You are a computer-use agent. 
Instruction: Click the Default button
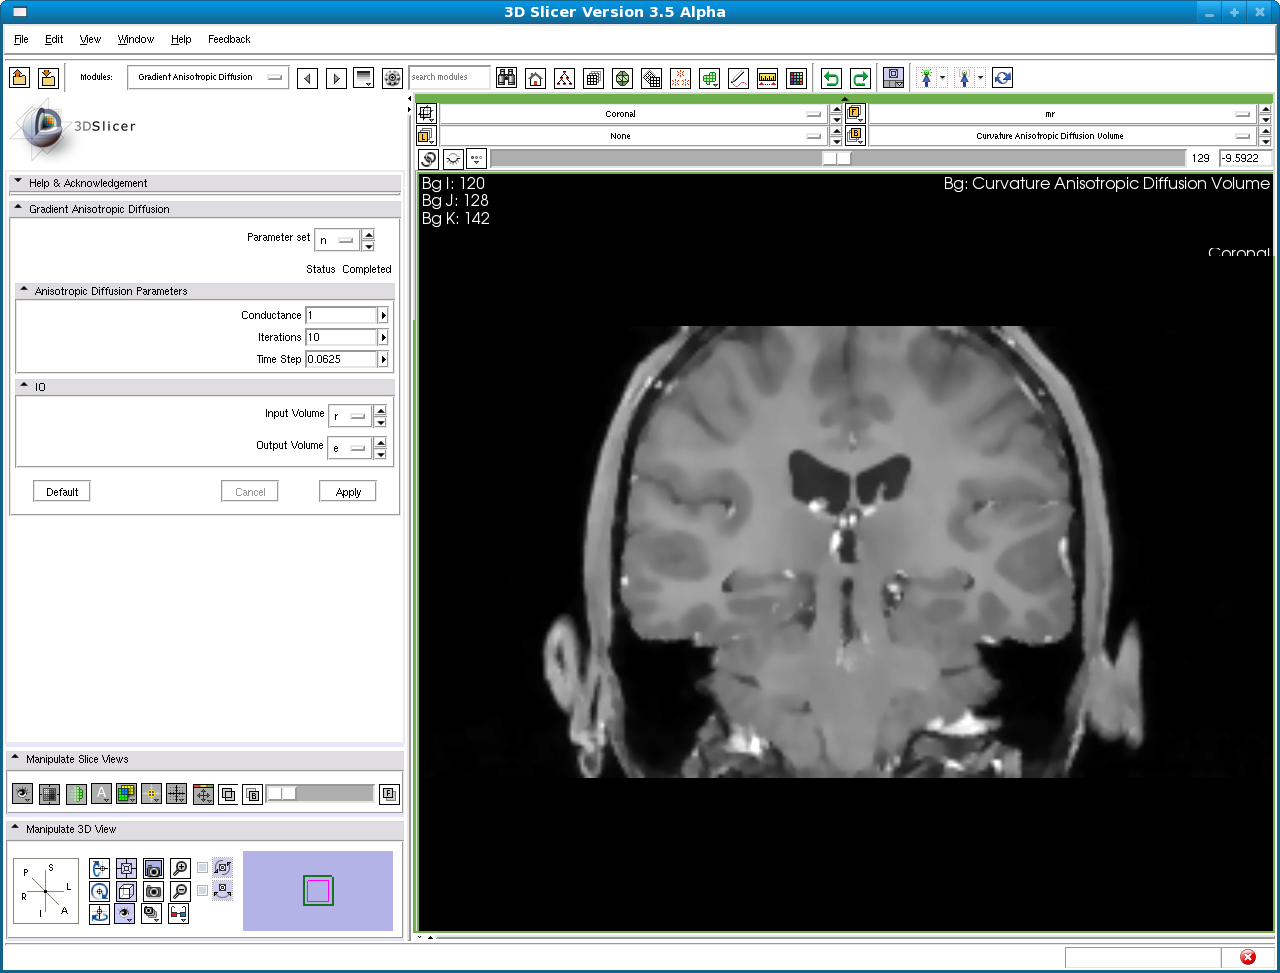(x=62, y=492)
